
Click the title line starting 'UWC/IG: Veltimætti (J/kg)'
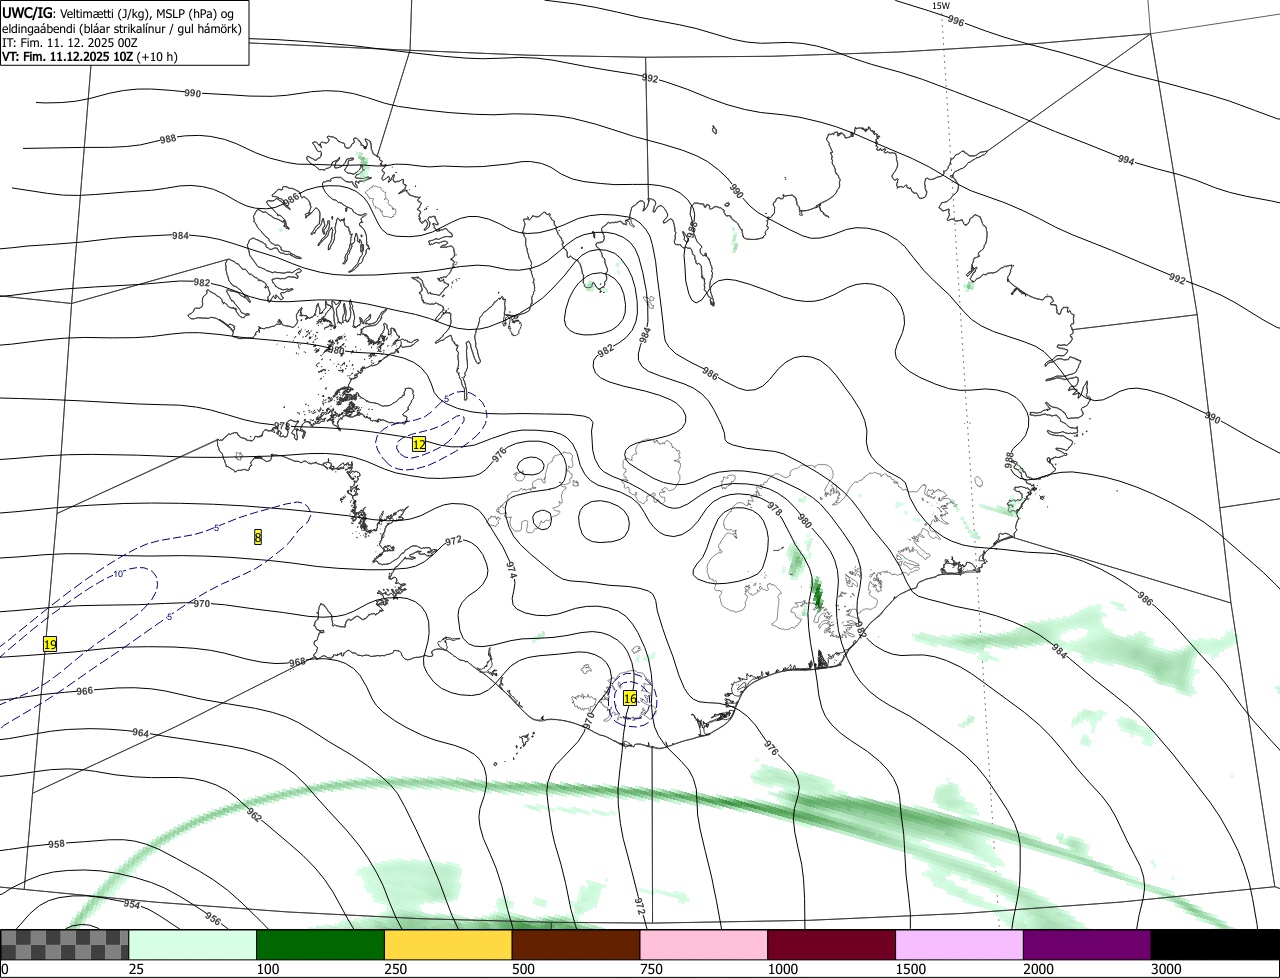point(117,13)
